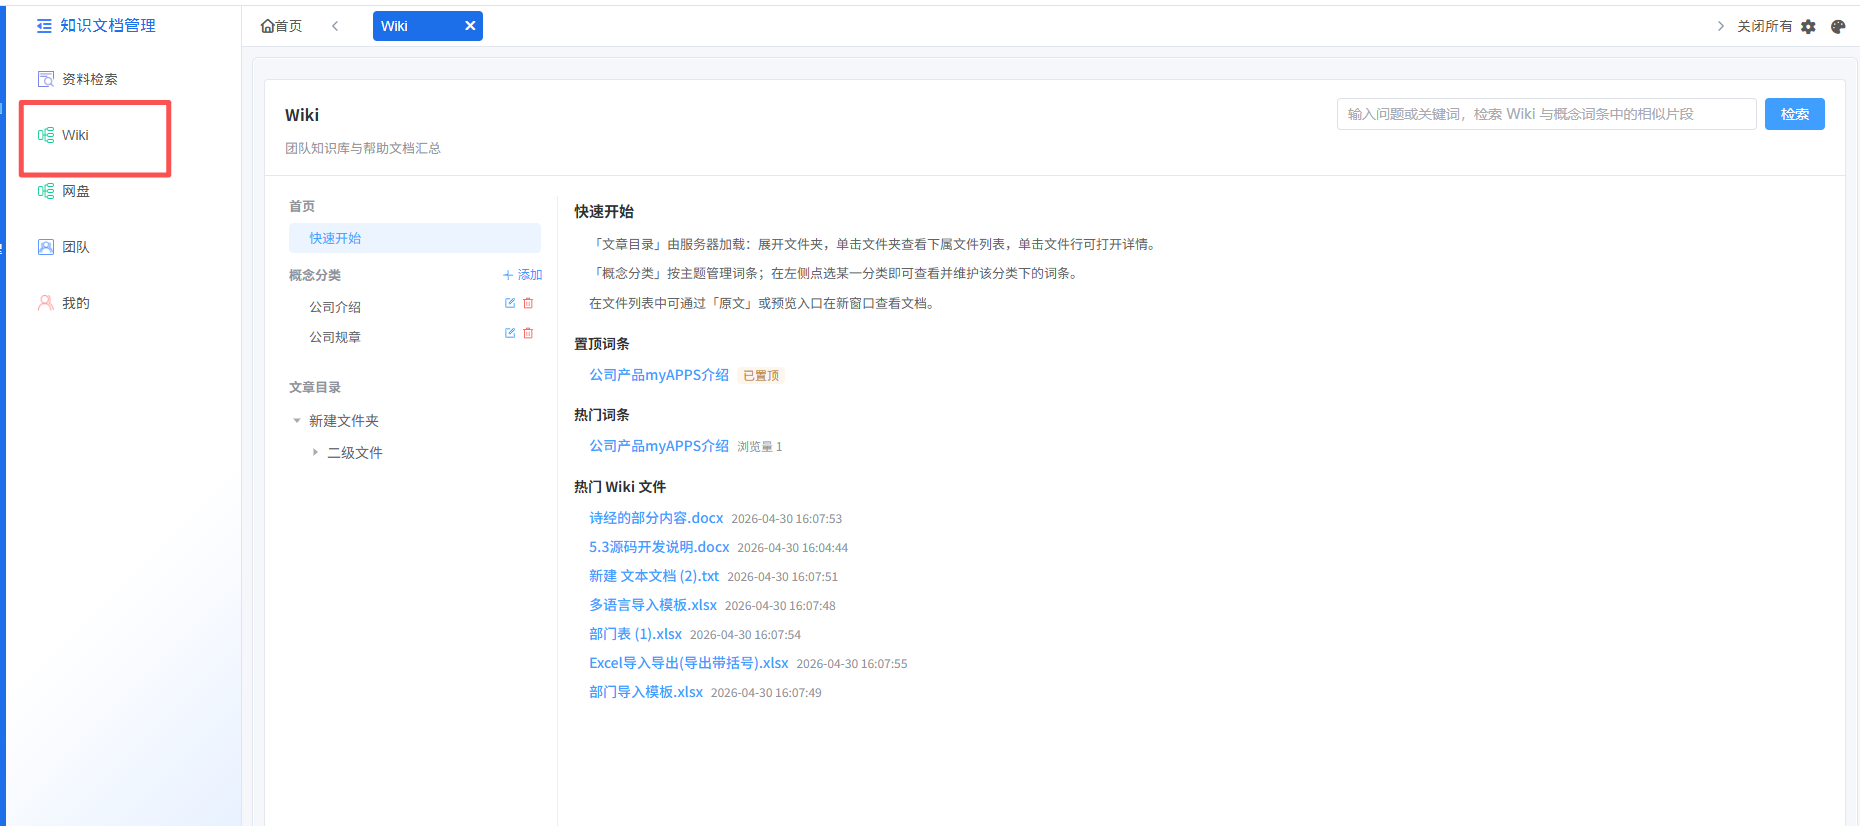This screenshot has width=1860, height=826.
Task: Switch to the 首页 tab
Action: point(281,26)
